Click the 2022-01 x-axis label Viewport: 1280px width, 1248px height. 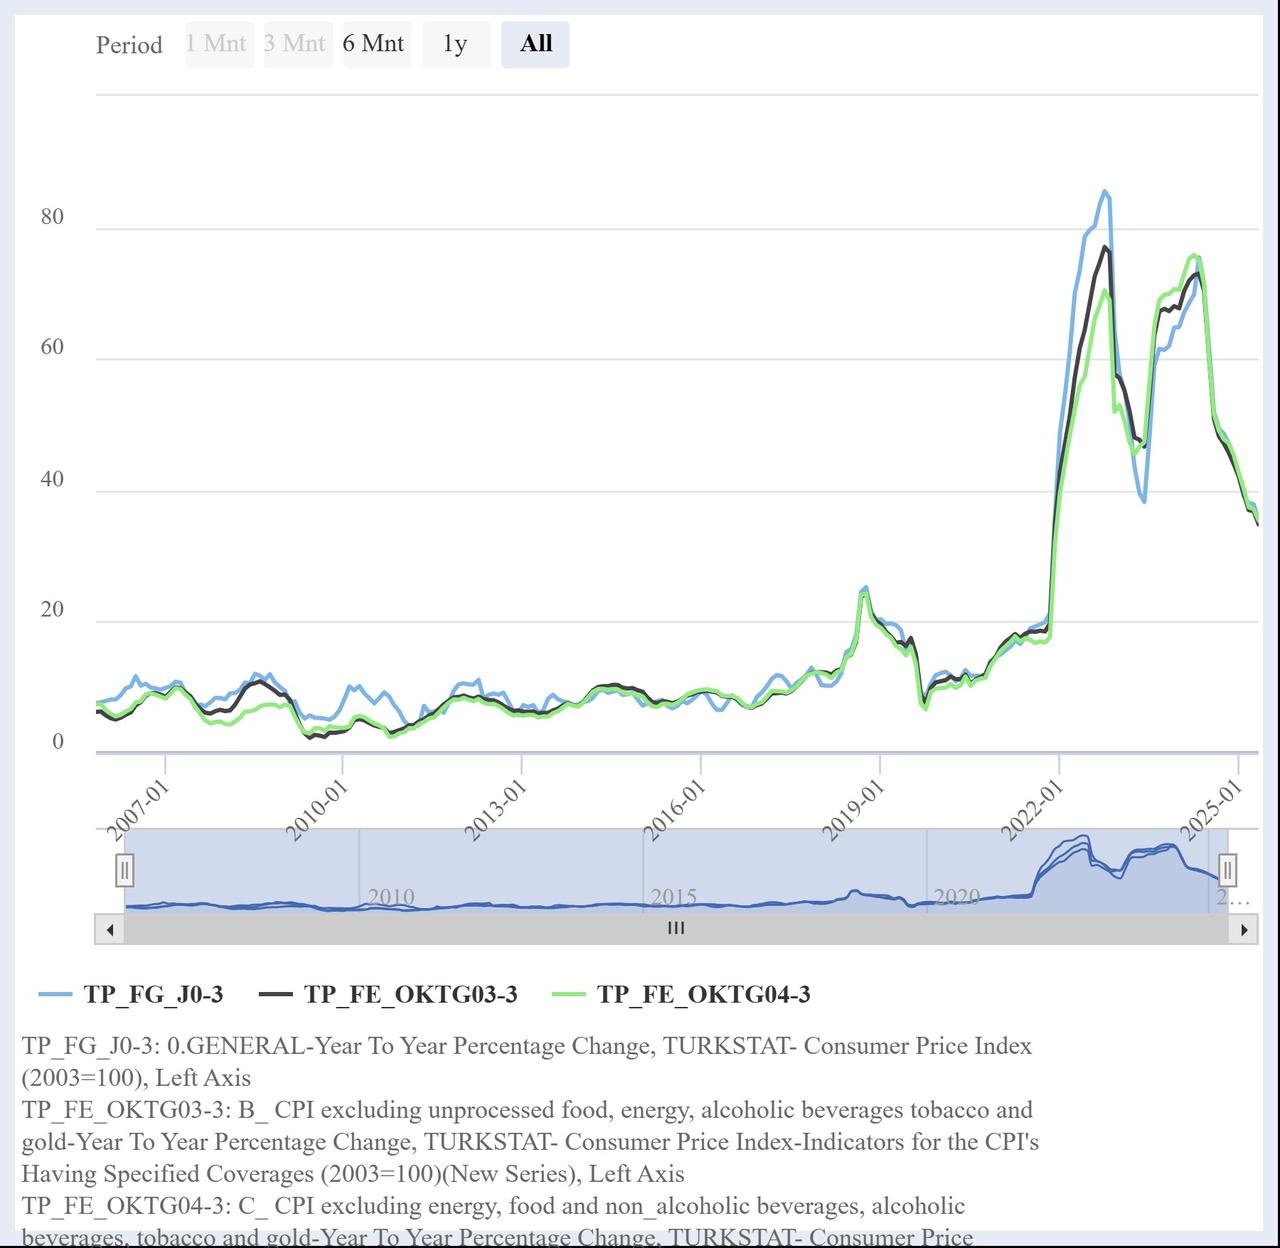[x=1031, y=811]
